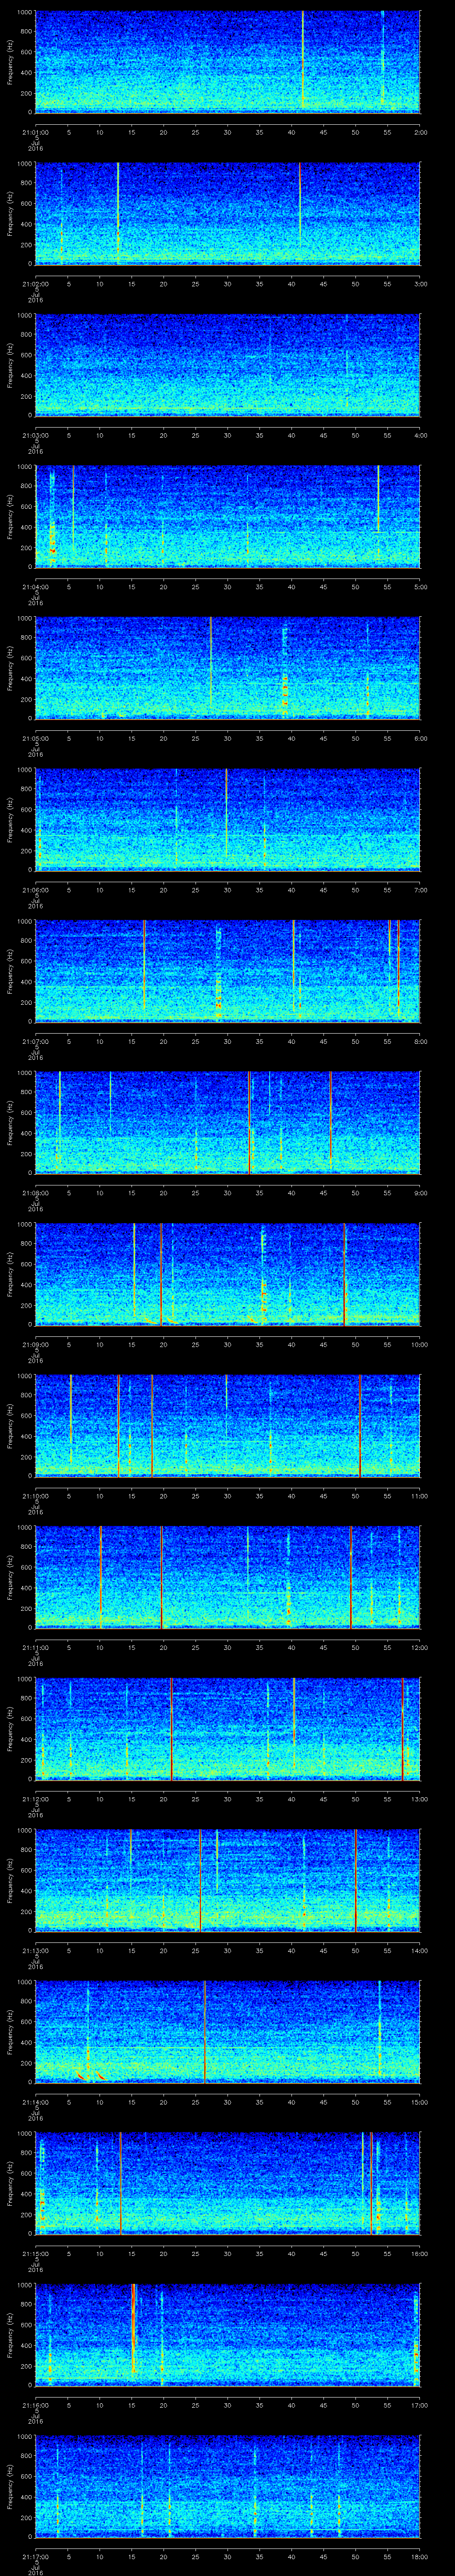
Task: Pick the '21:09:00' time axis label
Action: (x=35, y=1344)
